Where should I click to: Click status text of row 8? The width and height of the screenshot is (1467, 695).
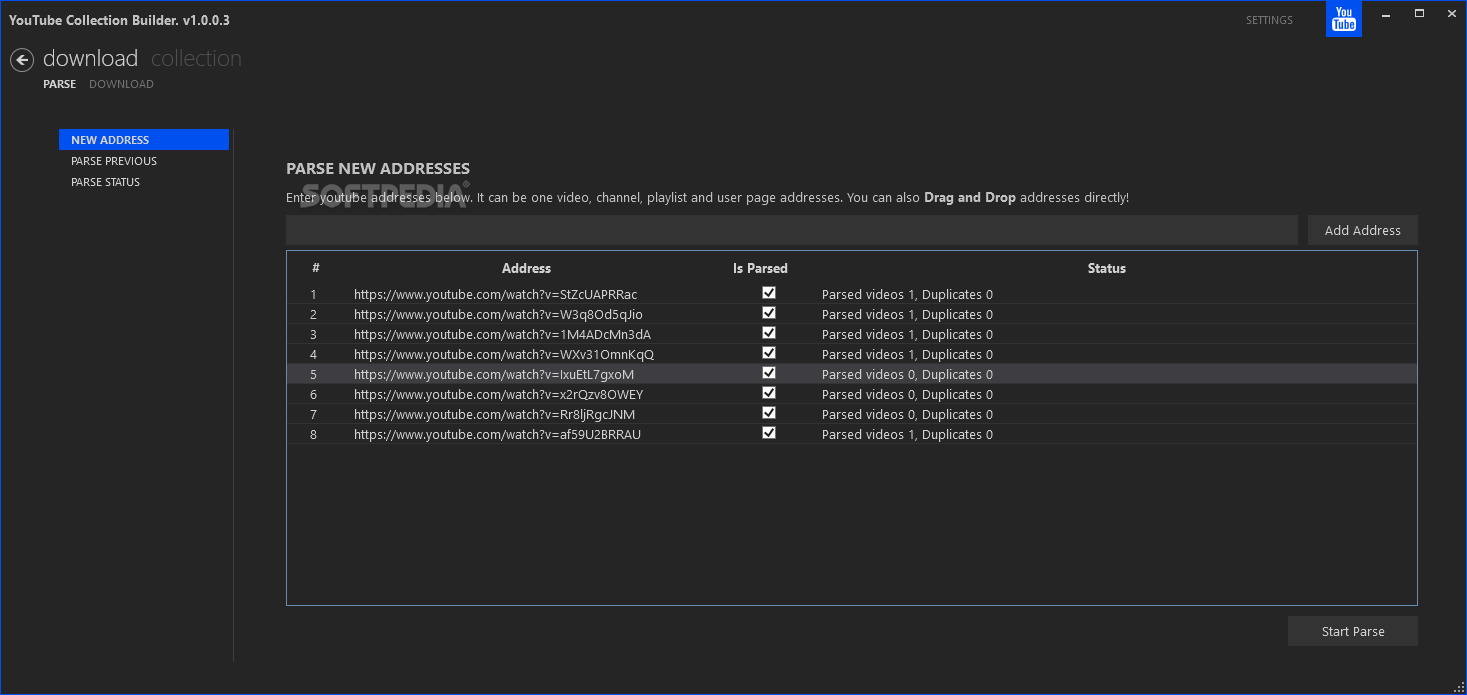click(907, 434)
